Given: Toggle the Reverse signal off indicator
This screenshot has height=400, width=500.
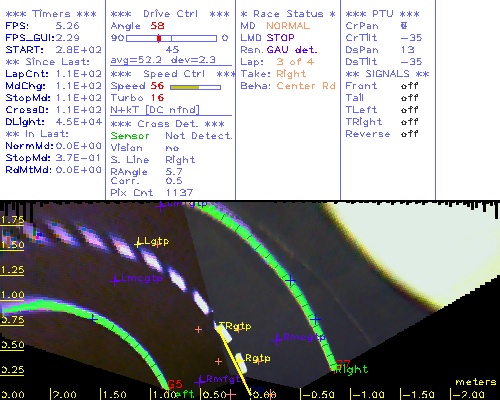Looking at the screenshot, I should (409, 134).
